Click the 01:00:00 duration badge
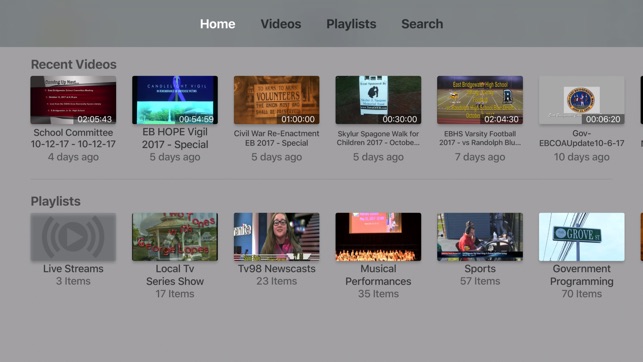Image resolution: width=643 pixels, height=362 pixels. (x=298, y=119)
